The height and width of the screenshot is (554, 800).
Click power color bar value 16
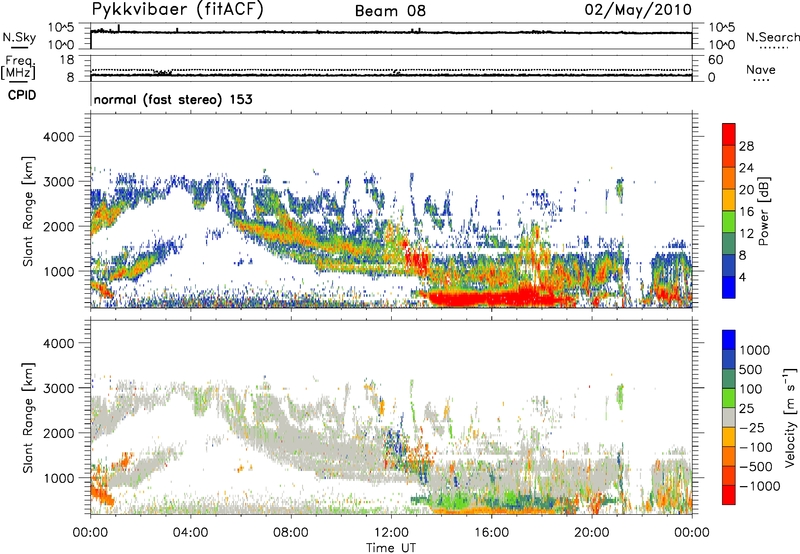(x=746, y=212)
